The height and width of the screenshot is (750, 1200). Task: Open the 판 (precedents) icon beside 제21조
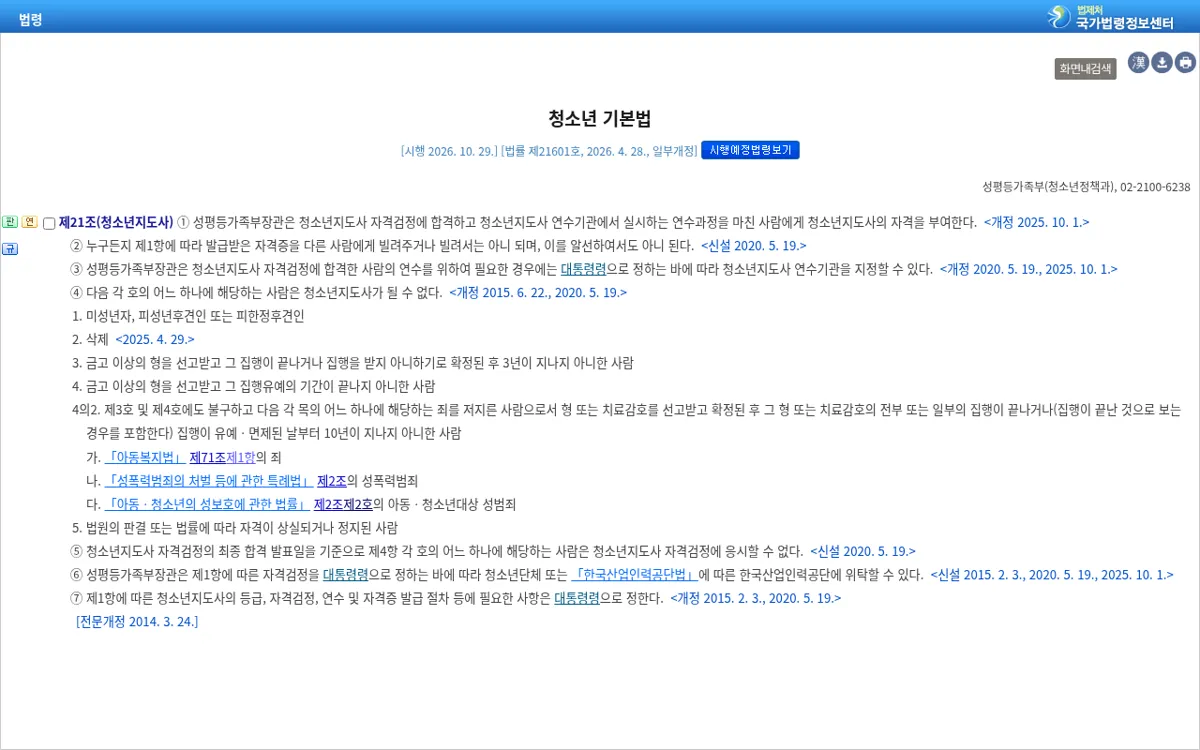[10, 222]
